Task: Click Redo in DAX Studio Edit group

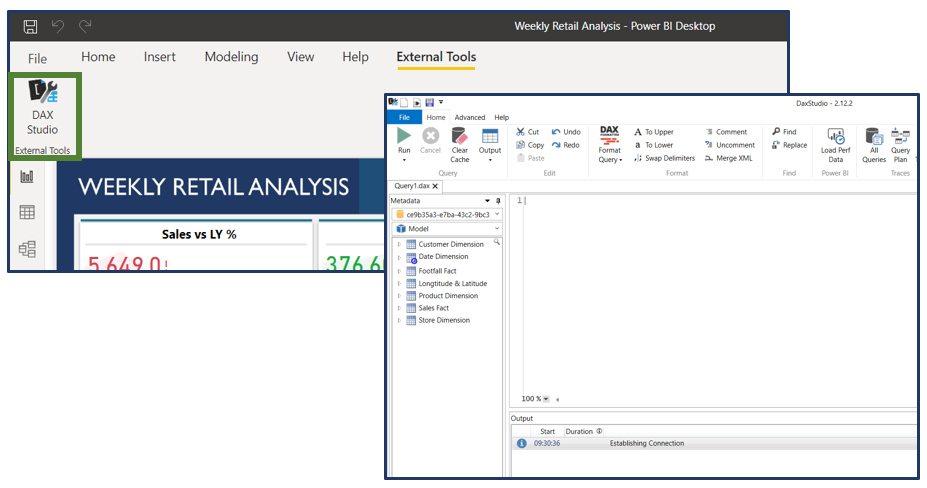Action: click(565, 145)
